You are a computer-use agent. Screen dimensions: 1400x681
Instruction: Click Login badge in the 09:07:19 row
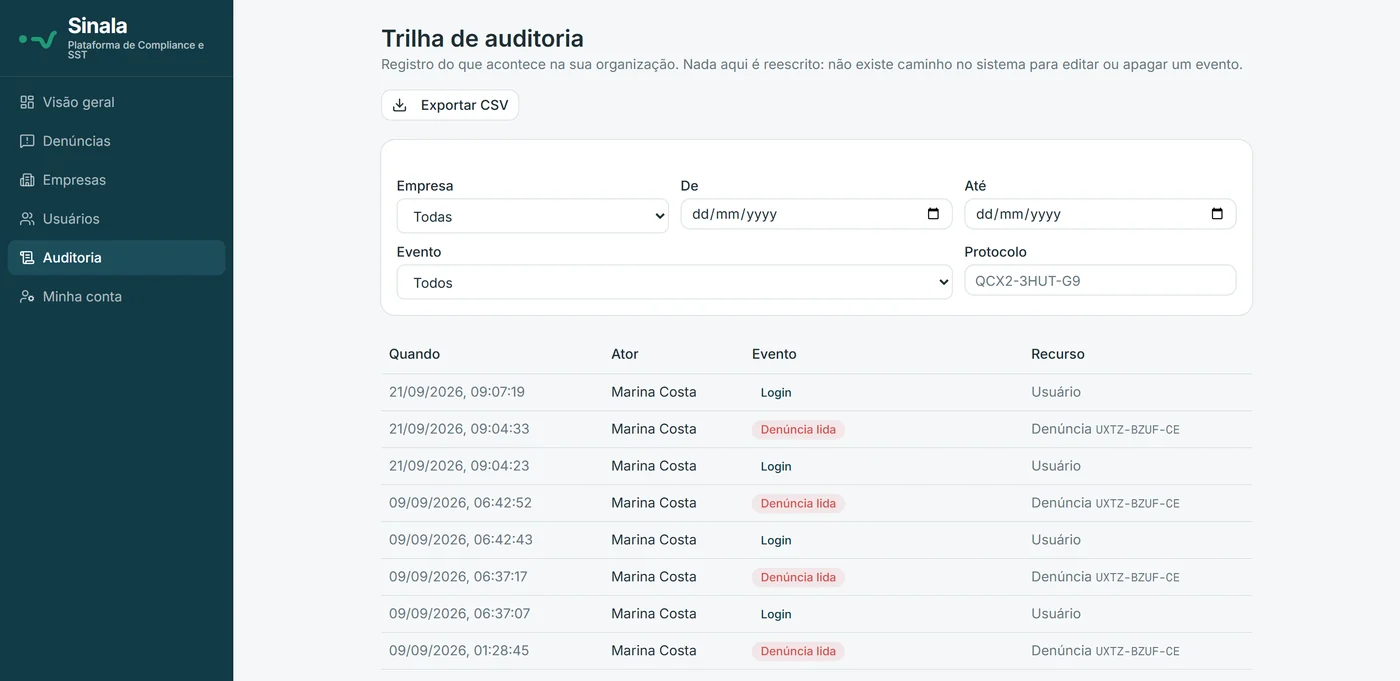776,393
